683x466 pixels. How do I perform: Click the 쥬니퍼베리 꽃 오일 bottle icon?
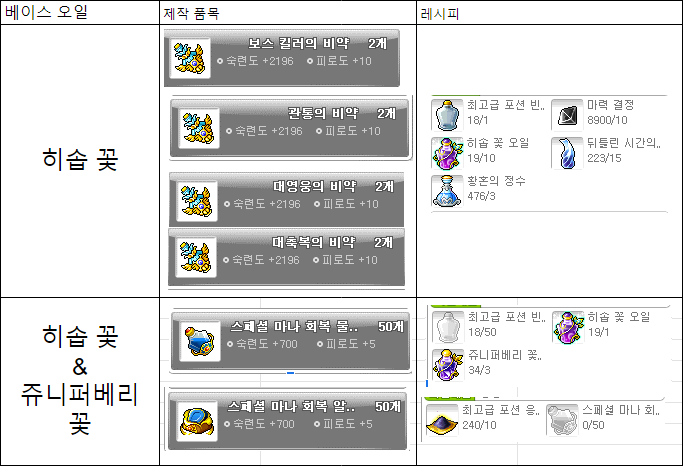pos(448,365)
